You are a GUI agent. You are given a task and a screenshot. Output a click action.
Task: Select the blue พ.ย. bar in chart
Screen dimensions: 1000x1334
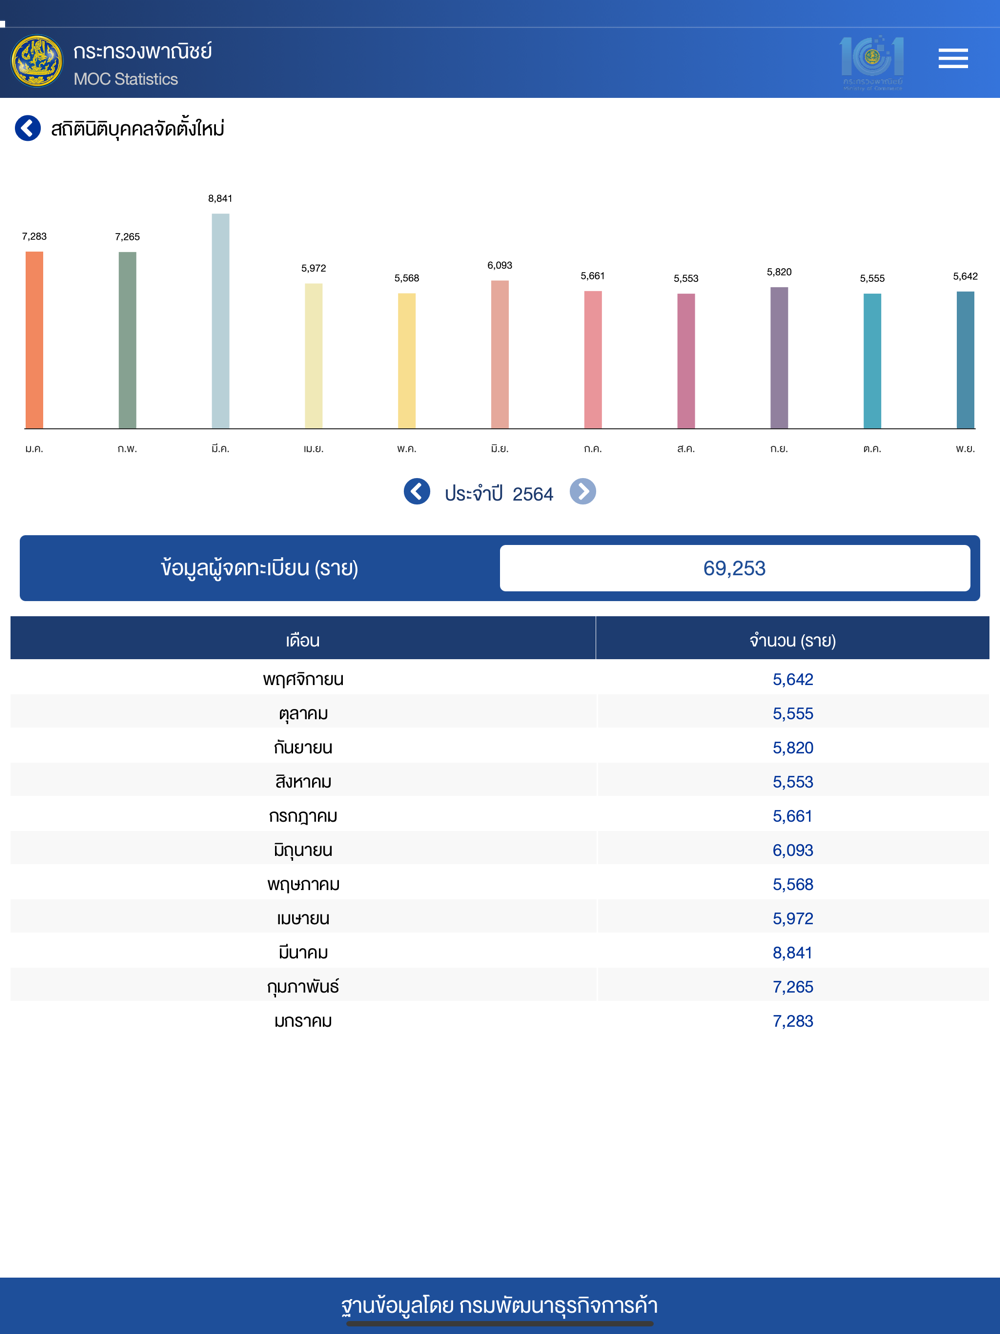click(x=965, y=360)
